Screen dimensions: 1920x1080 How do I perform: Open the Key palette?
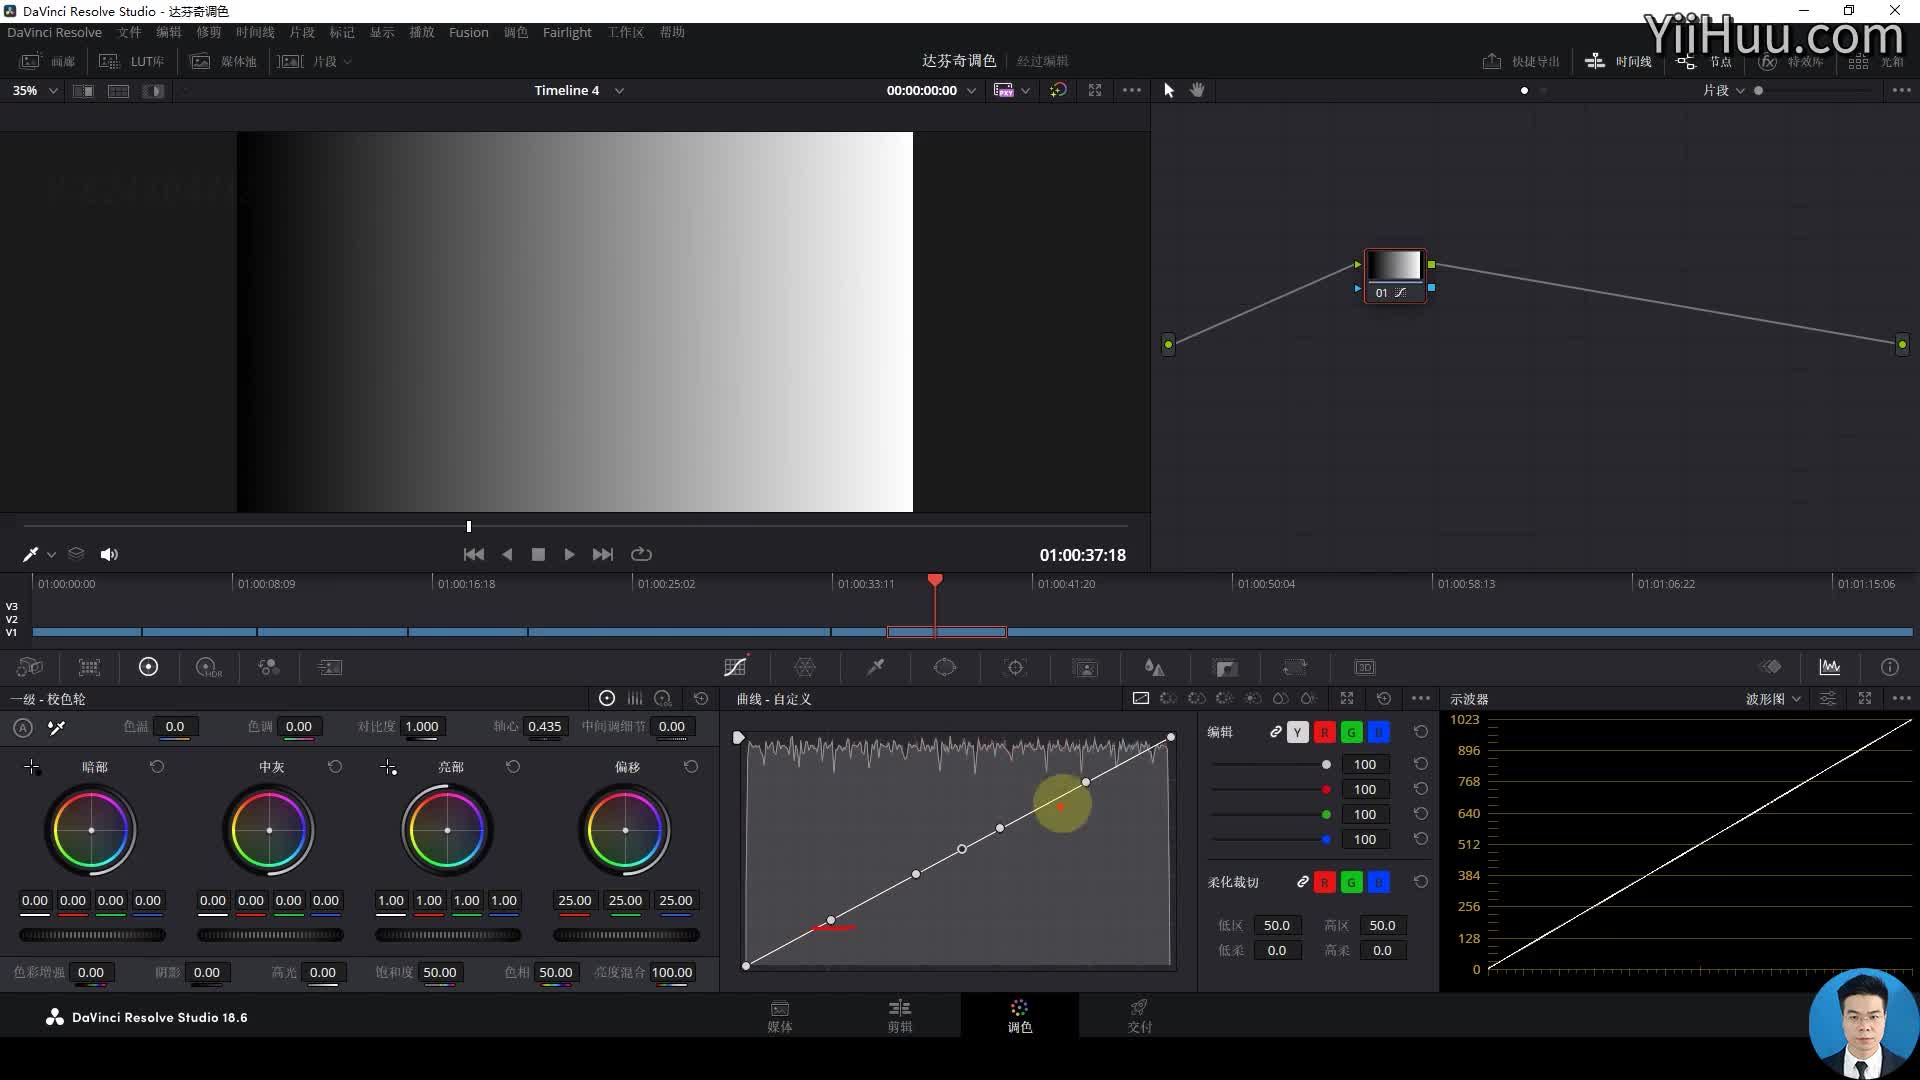click(x=1225, y=667)
